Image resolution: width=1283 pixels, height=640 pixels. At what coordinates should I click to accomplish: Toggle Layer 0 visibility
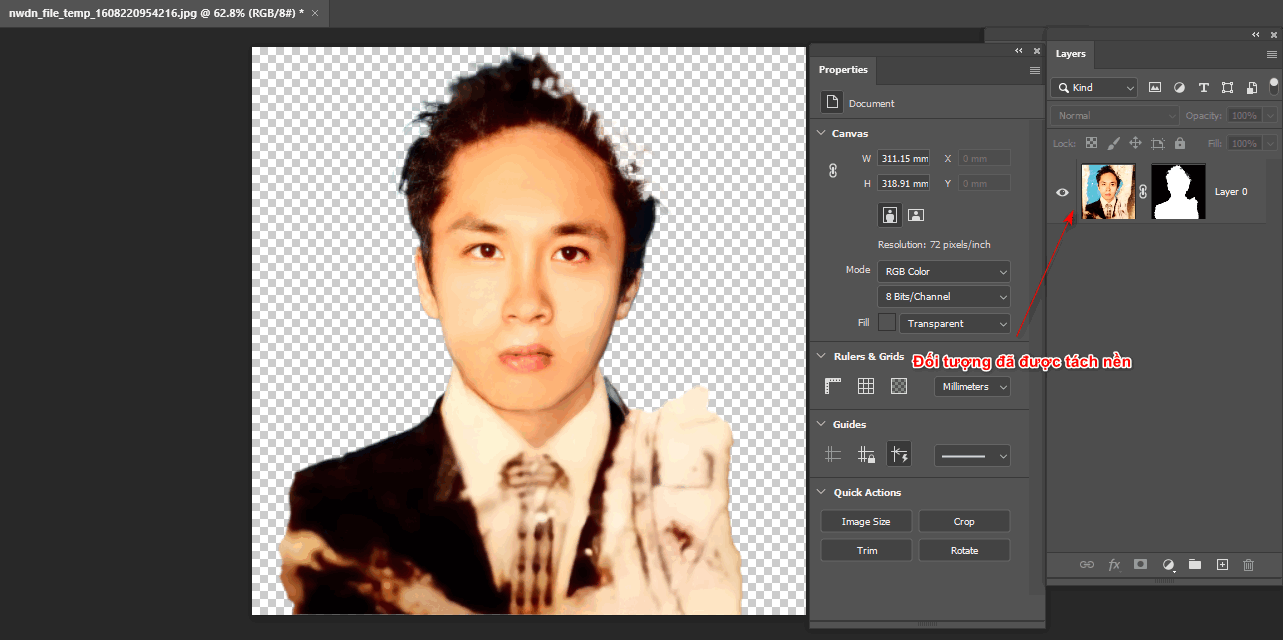tap(1062, 191)
